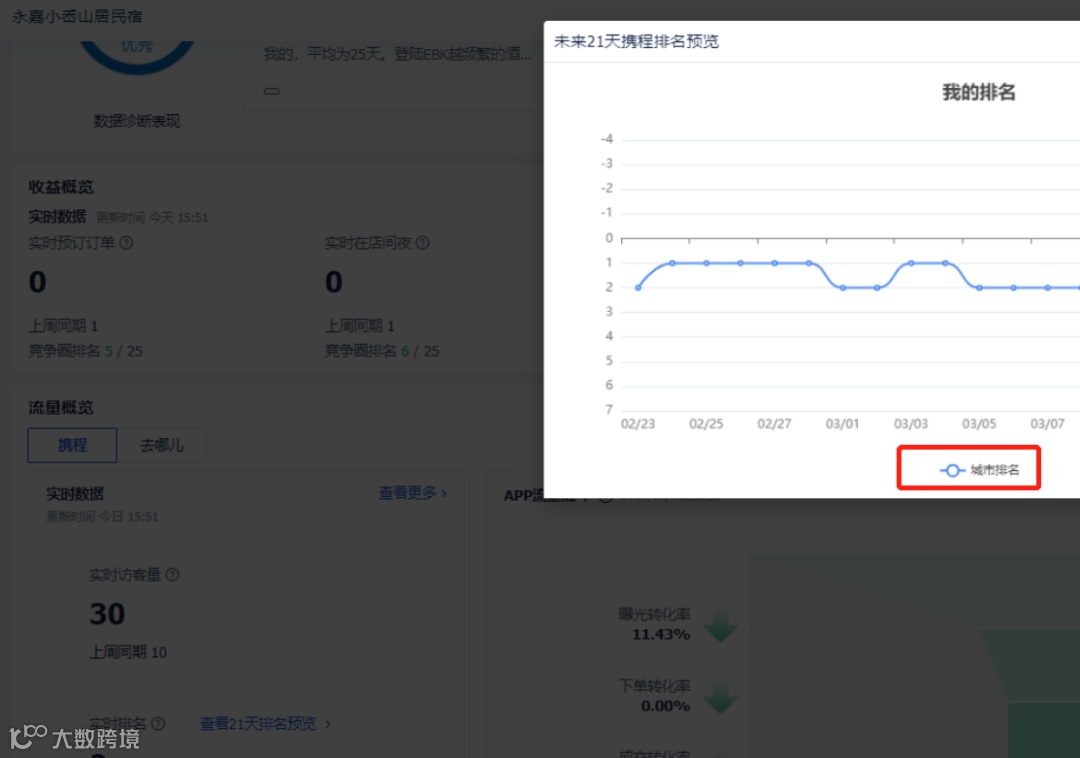Click the chevron after 查看21天排名预览
The image size is (1080, 758).
(328, 724)
